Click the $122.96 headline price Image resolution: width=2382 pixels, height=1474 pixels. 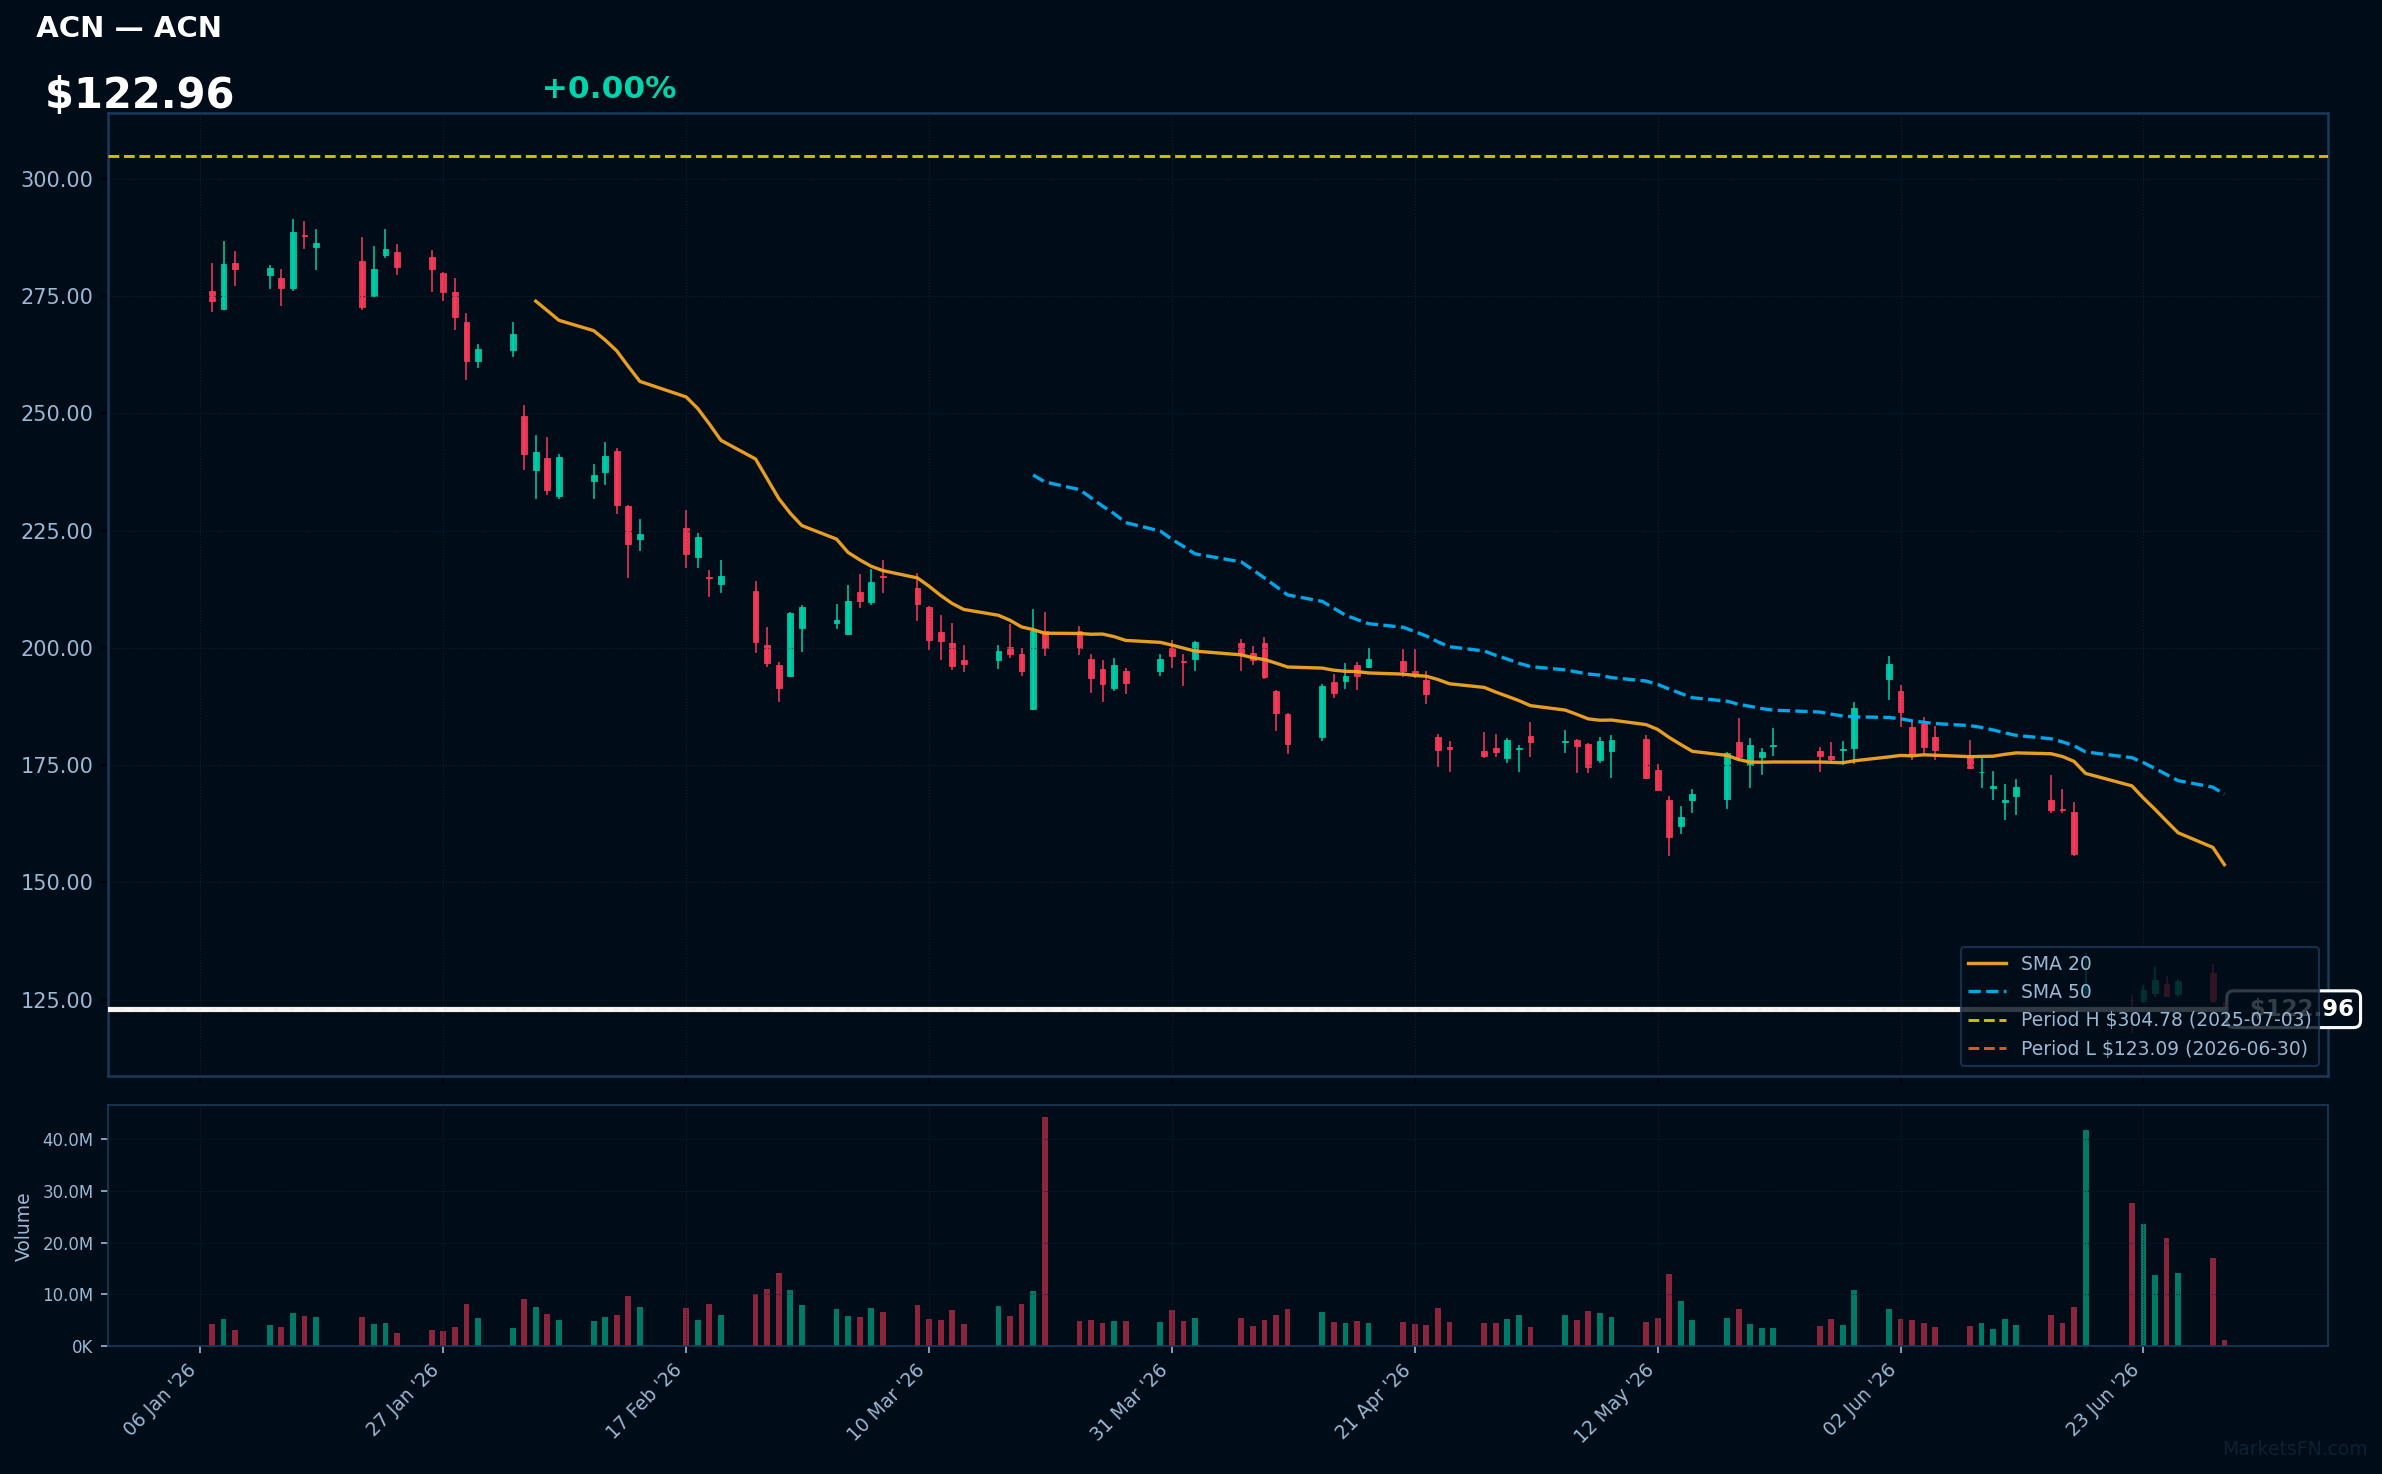click(x=139, y=94)
